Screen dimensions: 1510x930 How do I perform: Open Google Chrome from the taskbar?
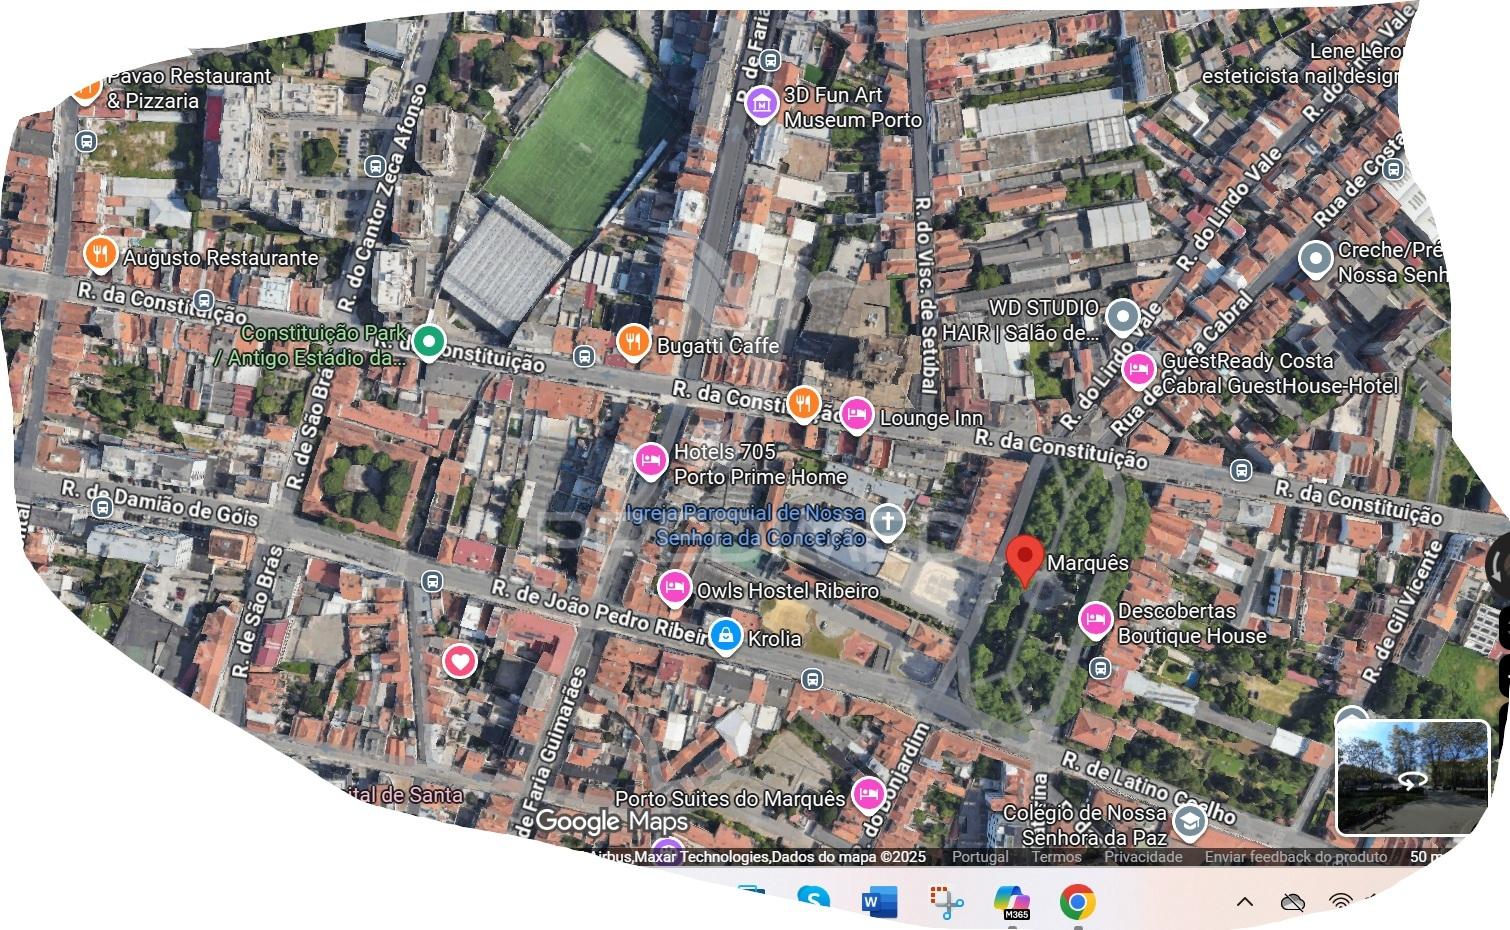pos(1077,902)
